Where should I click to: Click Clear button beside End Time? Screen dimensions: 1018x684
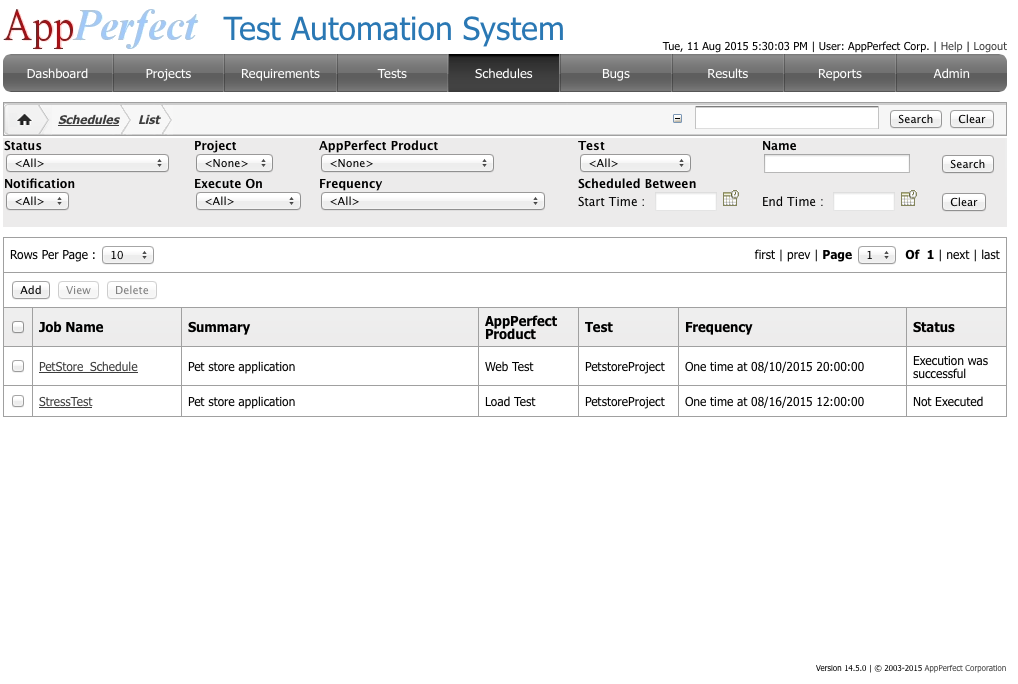point(963,202)
